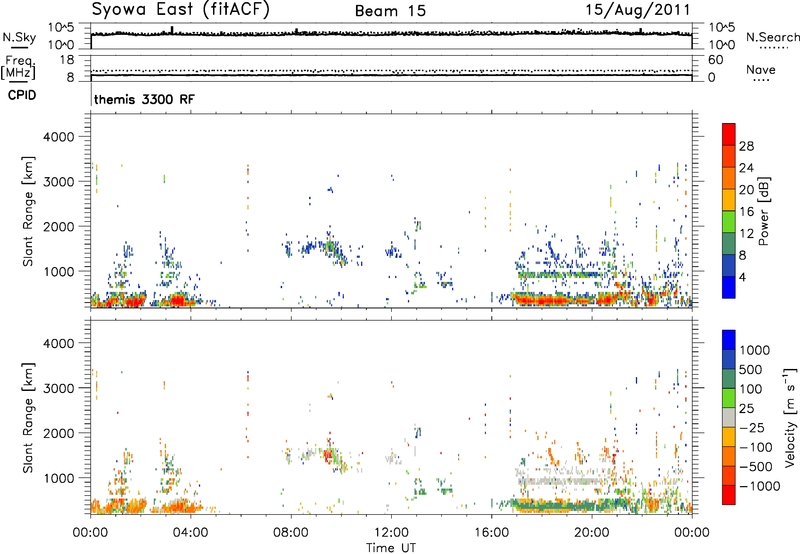Click the "N.Sky" legend label
This screenshot has height=554, width=800.
pos(19,37)
